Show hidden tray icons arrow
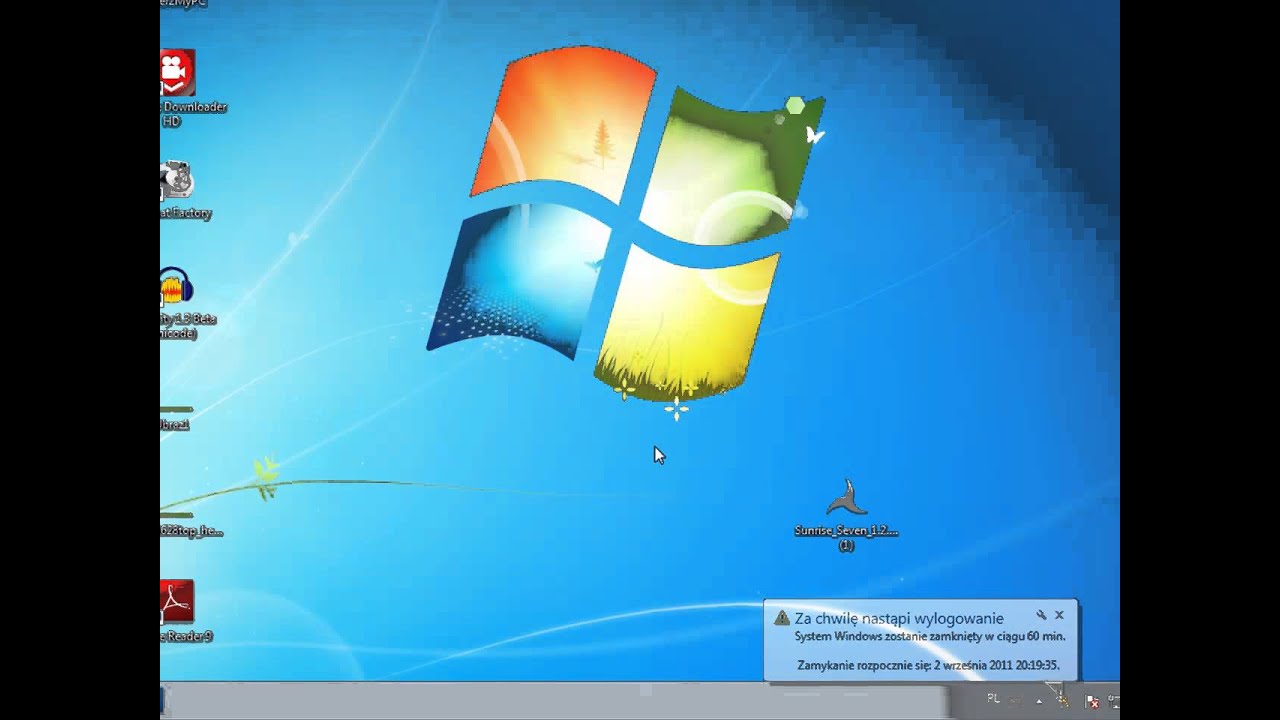The height and width of the screenshot is (720, 1280). coord(1038,701)
